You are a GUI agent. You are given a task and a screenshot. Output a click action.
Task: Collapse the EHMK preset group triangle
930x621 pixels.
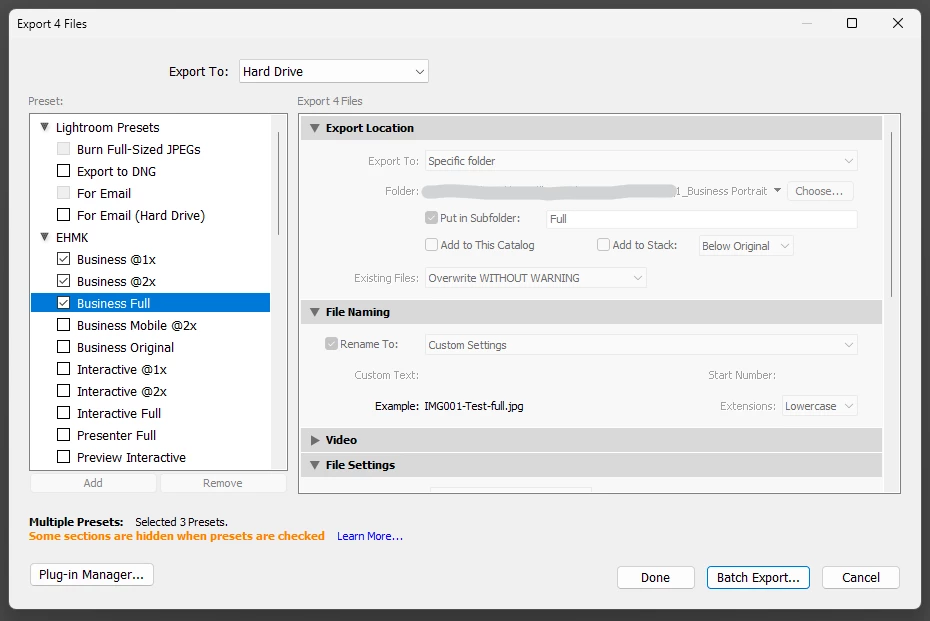pyautogui.click(x=44, y=237)
